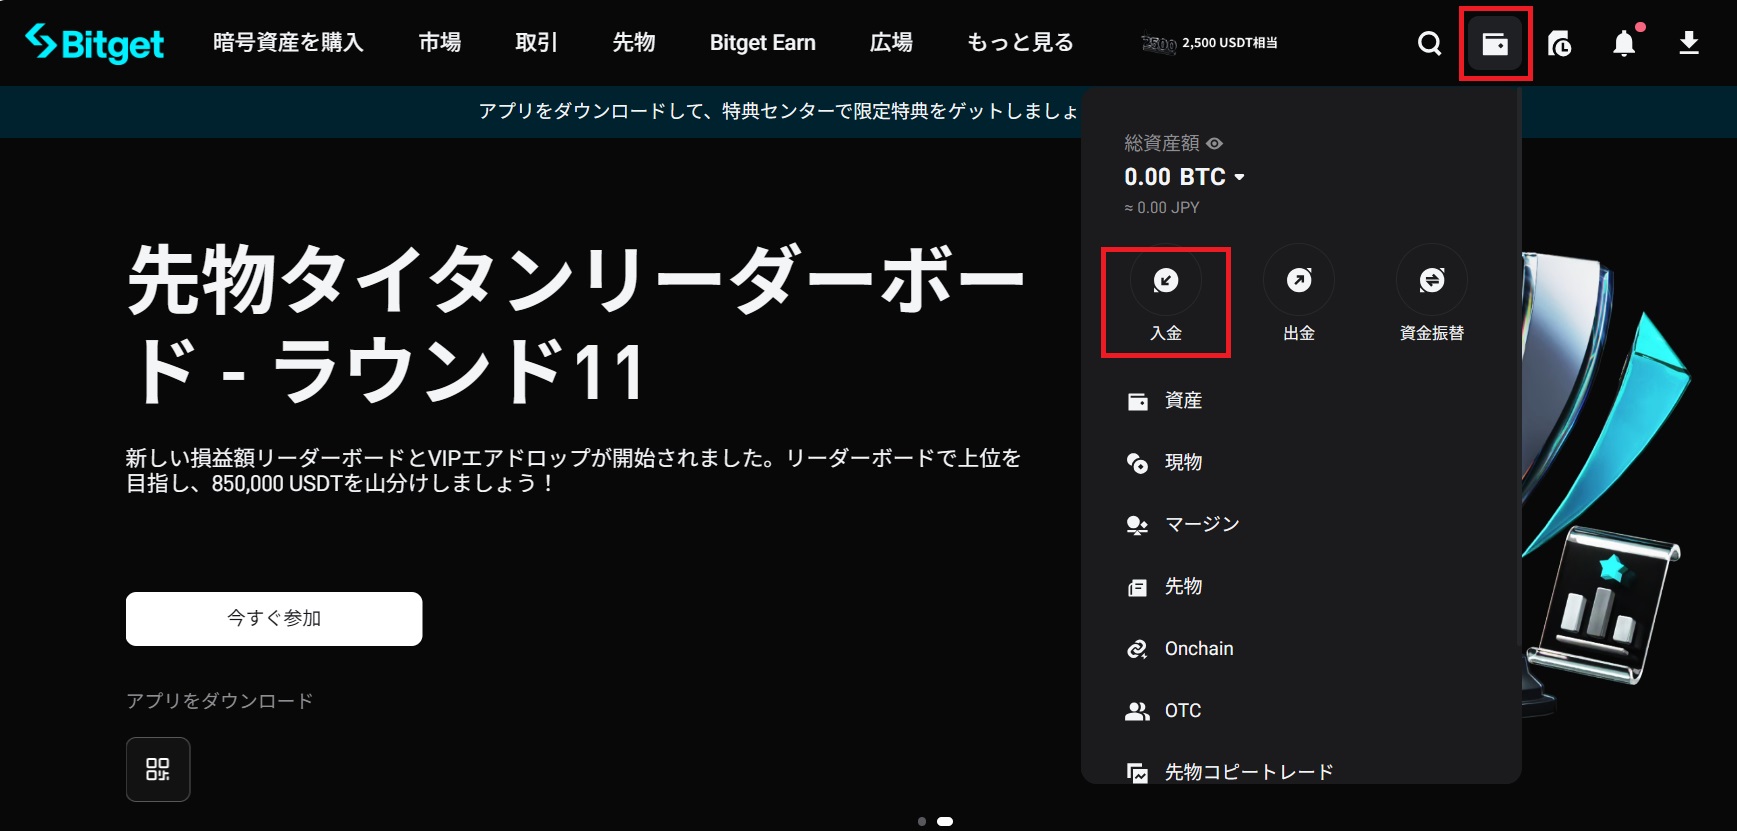The image size is (1737, 831).
Task: Open the Bitget Earn tab
Action: click(x=762, y=43)
